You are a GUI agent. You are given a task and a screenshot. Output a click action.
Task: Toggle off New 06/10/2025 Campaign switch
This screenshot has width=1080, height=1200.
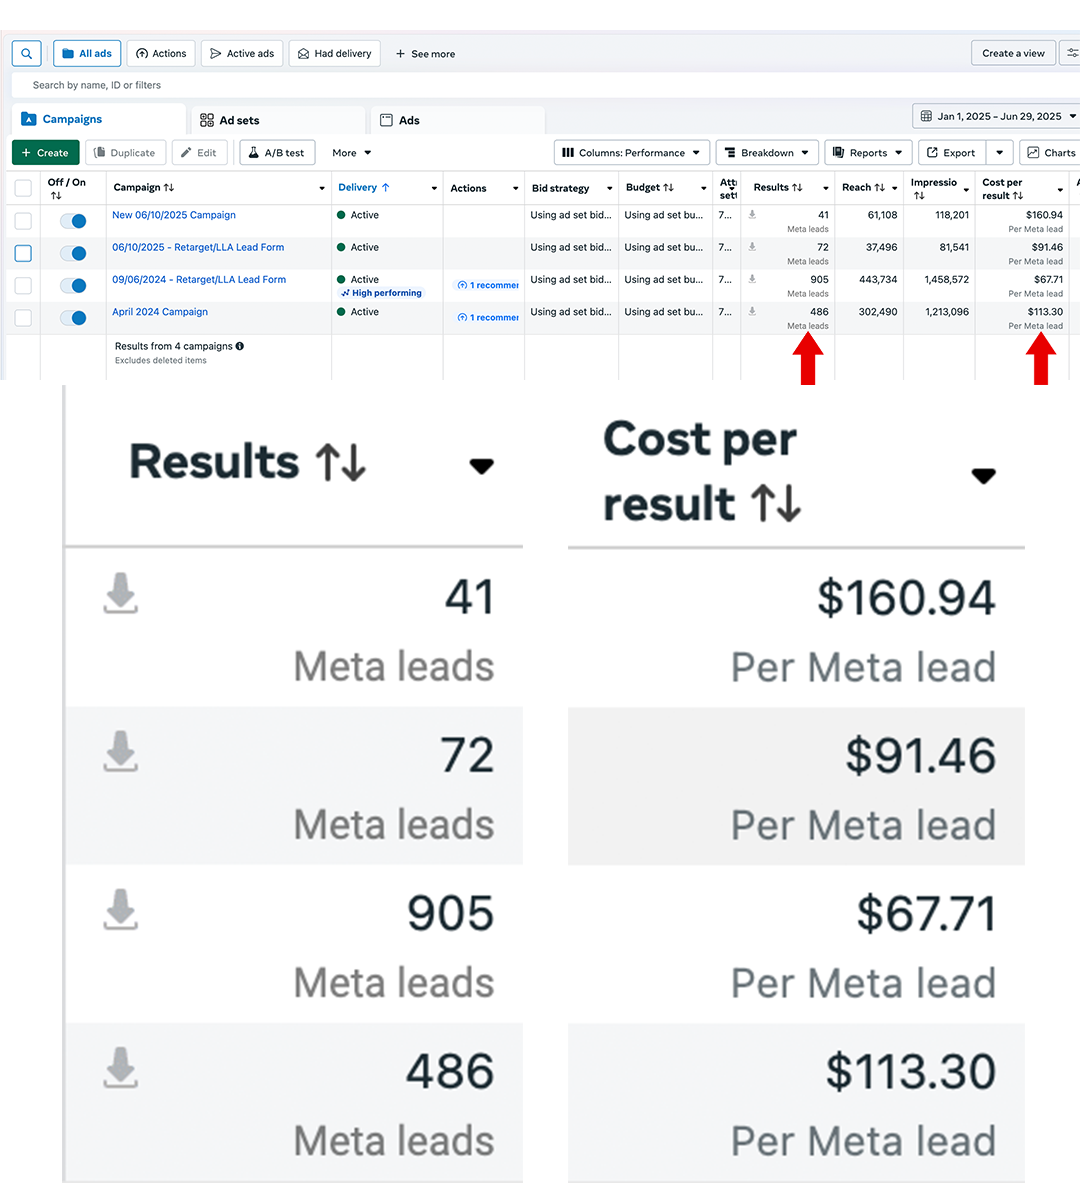click(73, 221)
